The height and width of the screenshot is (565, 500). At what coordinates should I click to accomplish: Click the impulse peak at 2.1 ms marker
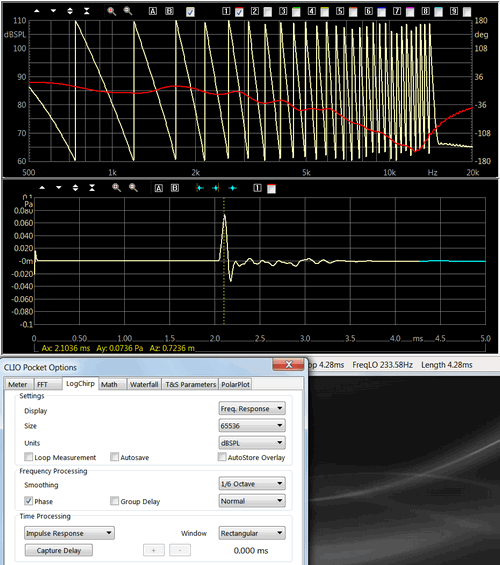(x=224, y=215)
